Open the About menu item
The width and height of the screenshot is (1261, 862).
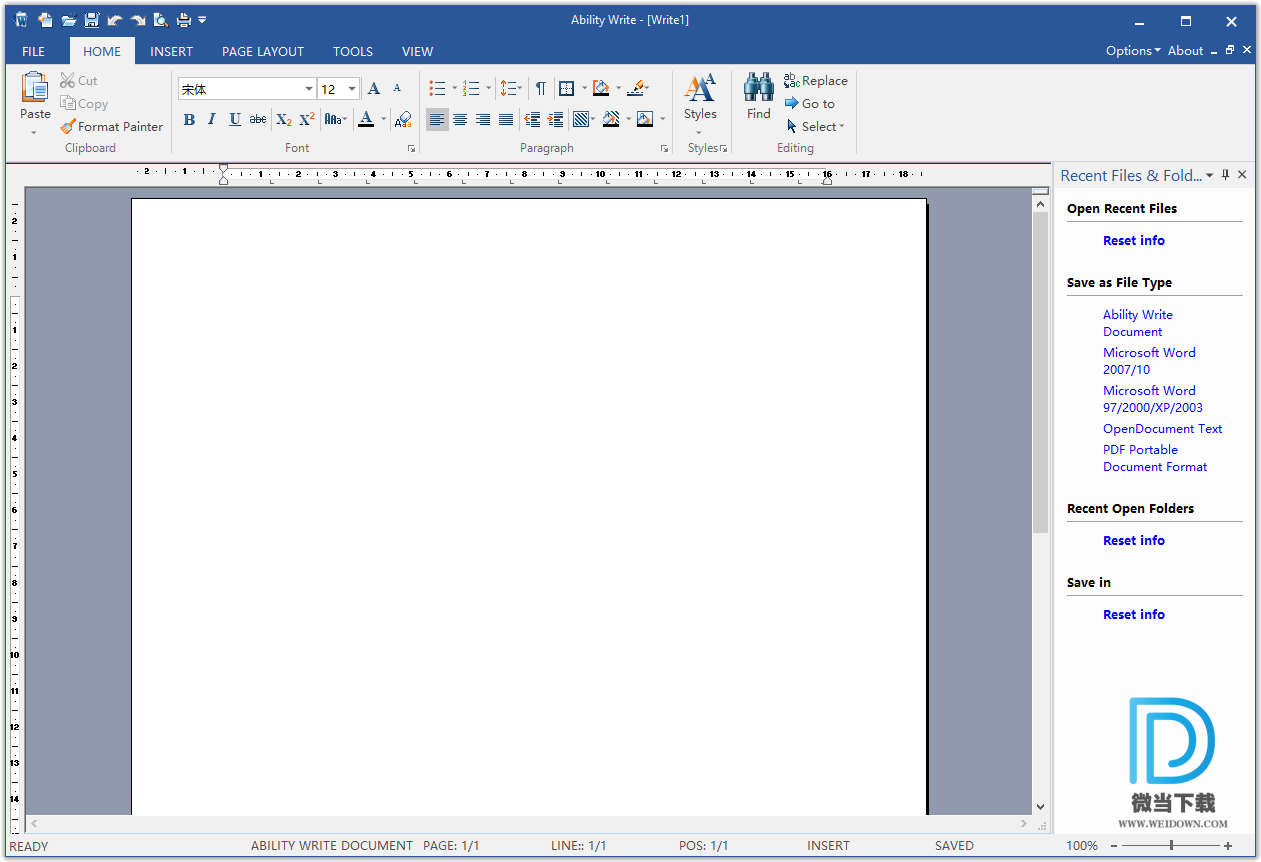(1186, 51)
